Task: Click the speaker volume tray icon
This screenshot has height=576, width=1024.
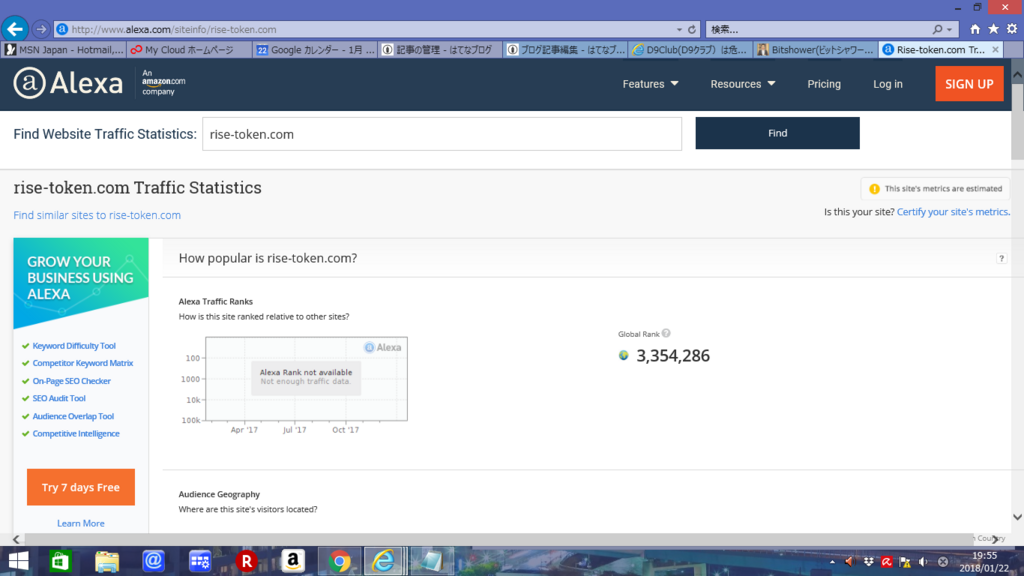Action: pos(923,562)
